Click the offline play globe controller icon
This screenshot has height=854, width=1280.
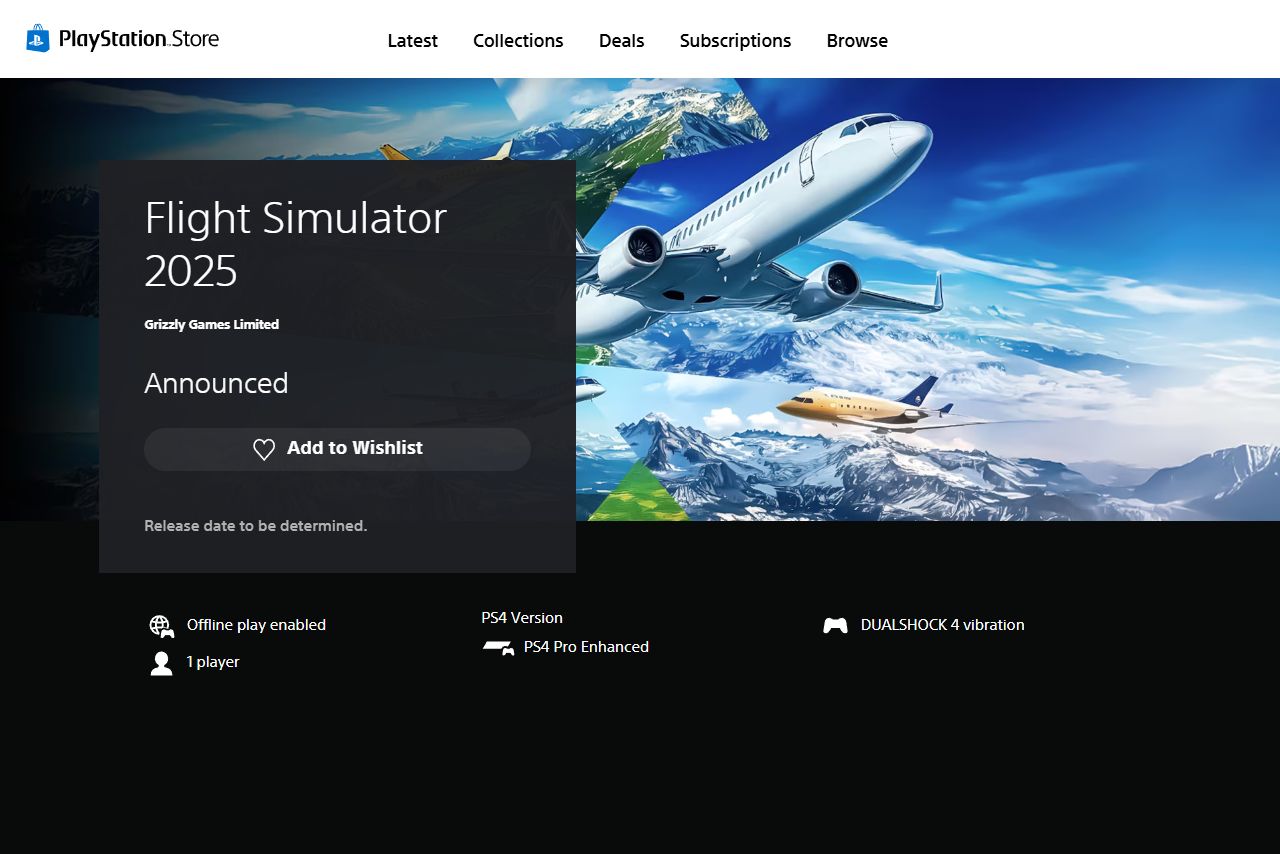pos(162,626)
